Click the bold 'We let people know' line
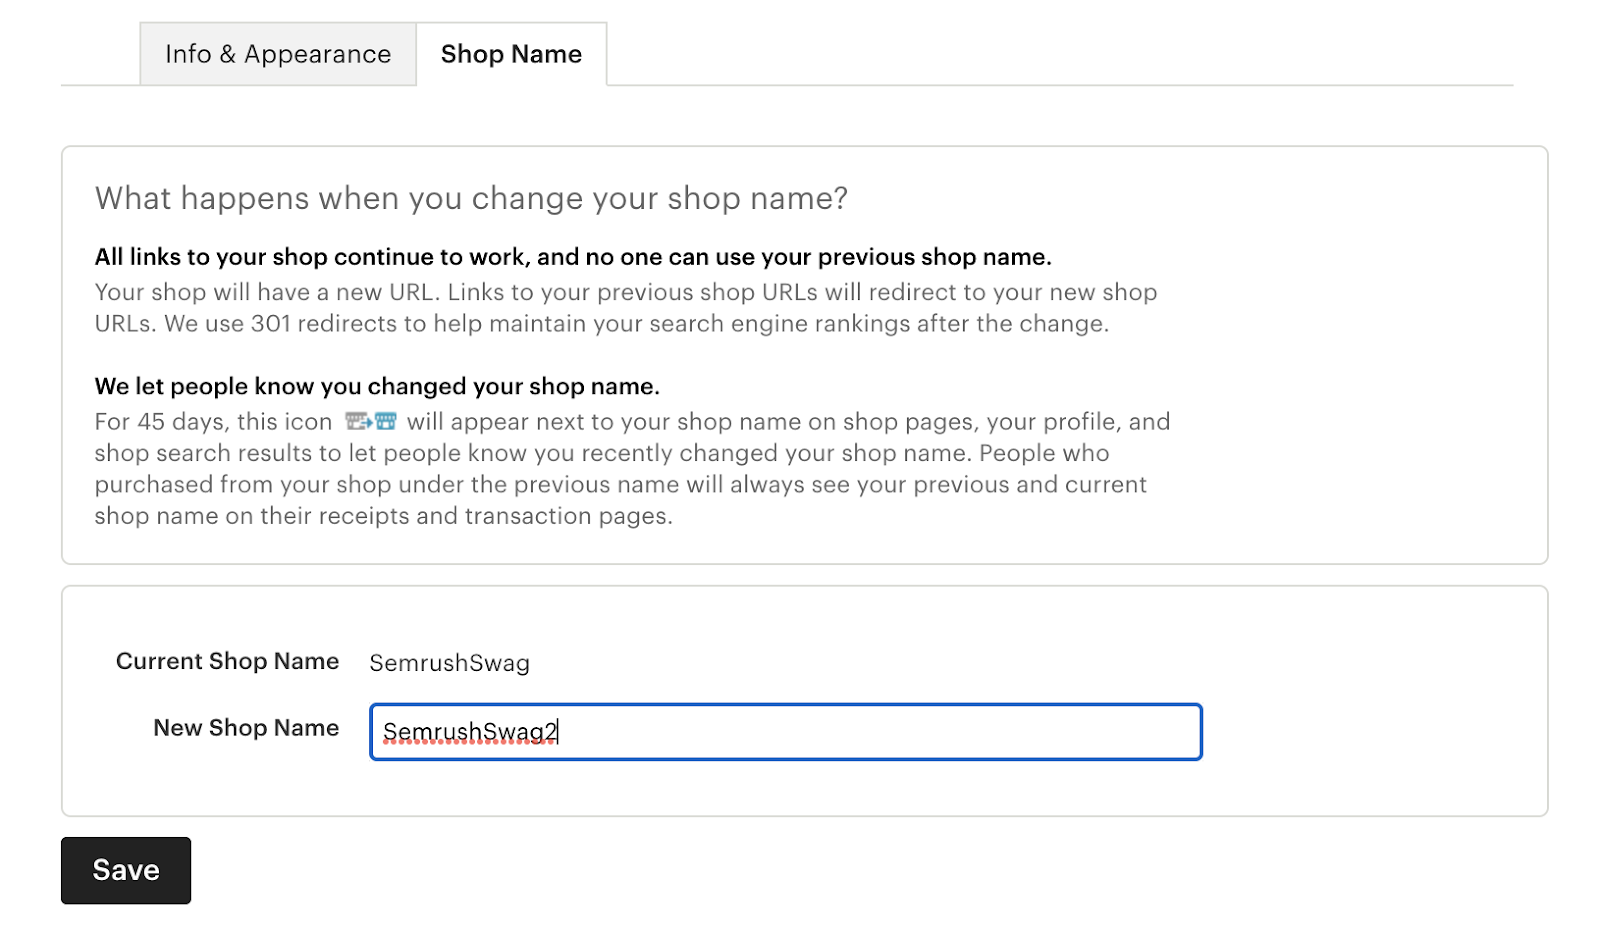 [377, 386]
